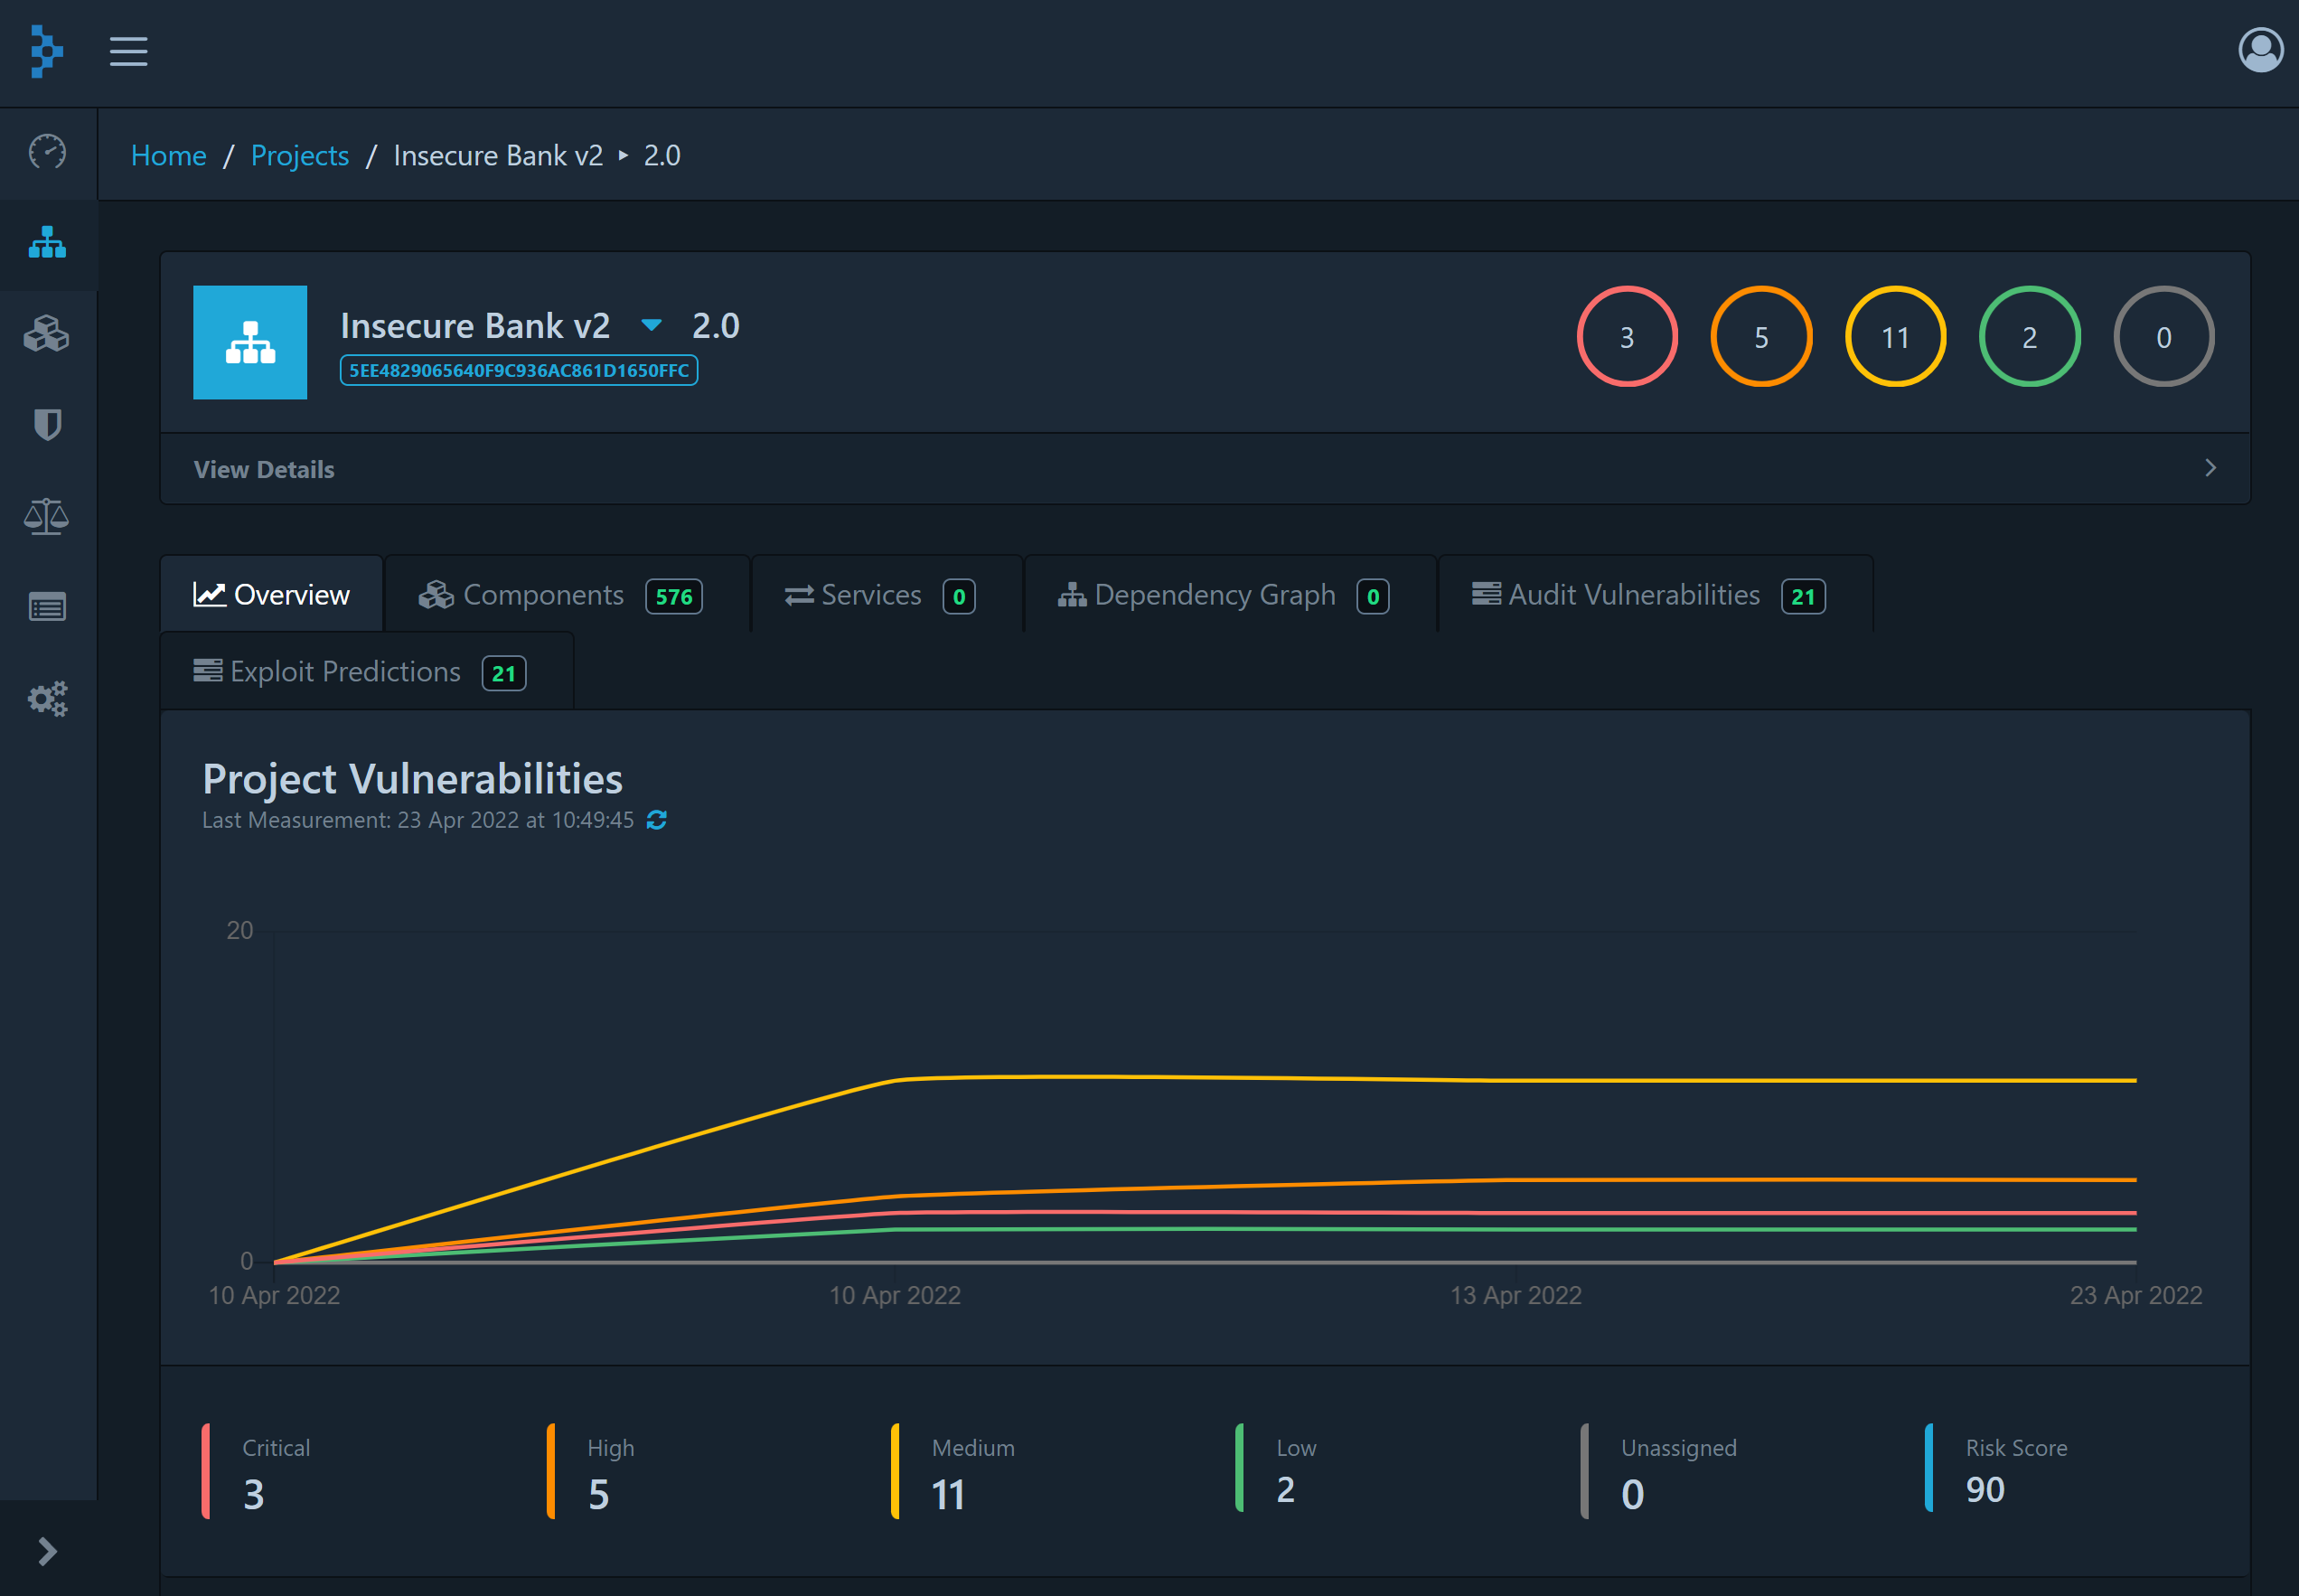Open the Components cubes icon in sidebar
Viewport: 2299px width, 1596px height.
tap(47, 334)
